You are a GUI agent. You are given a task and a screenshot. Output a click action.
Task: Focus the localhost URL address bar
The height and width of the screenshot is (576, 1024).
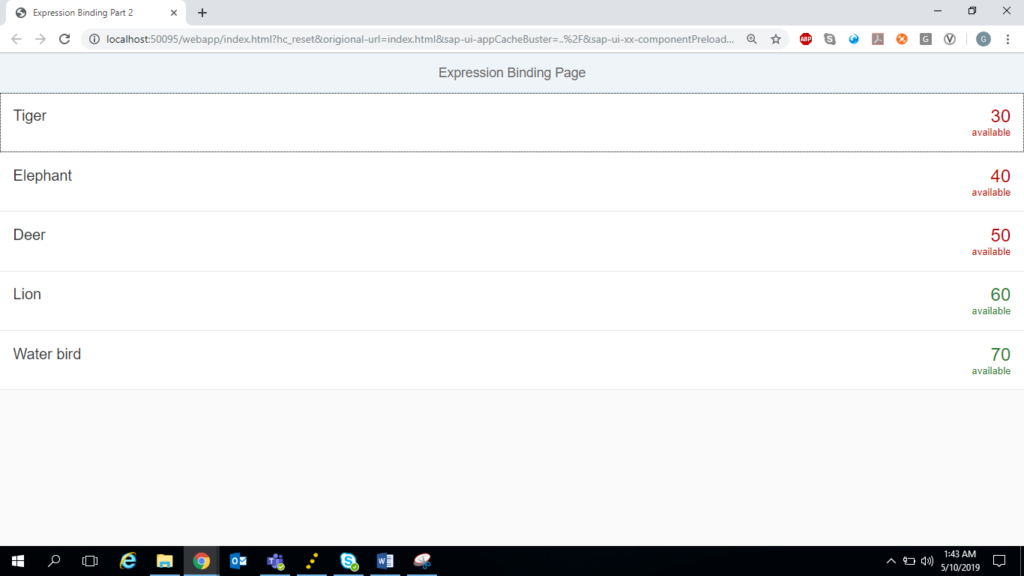tap(420, 39)
